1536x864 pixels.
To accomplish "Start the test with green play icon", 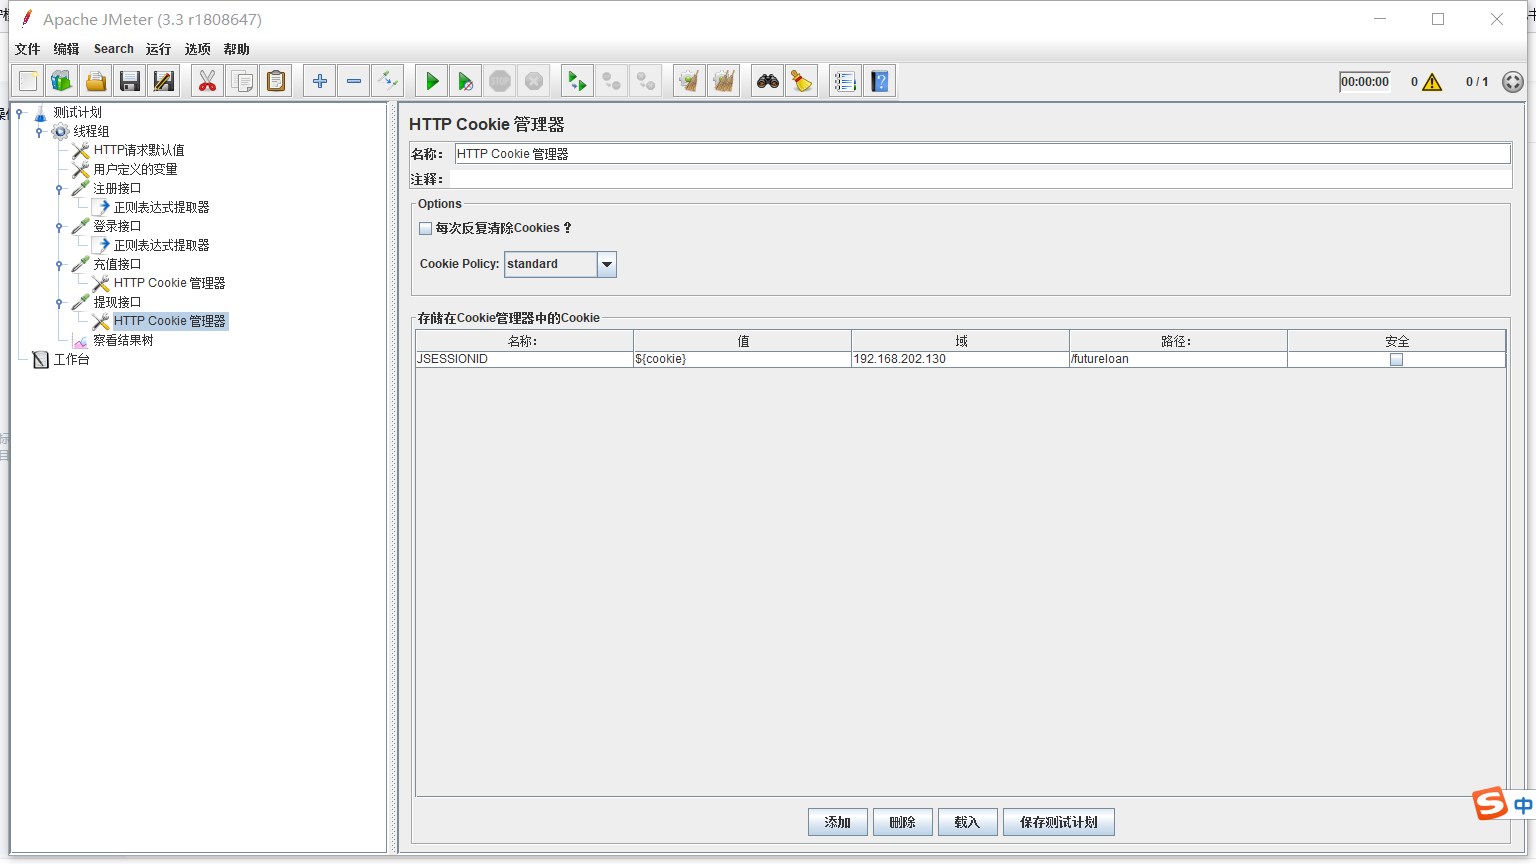I will [432, 81].
